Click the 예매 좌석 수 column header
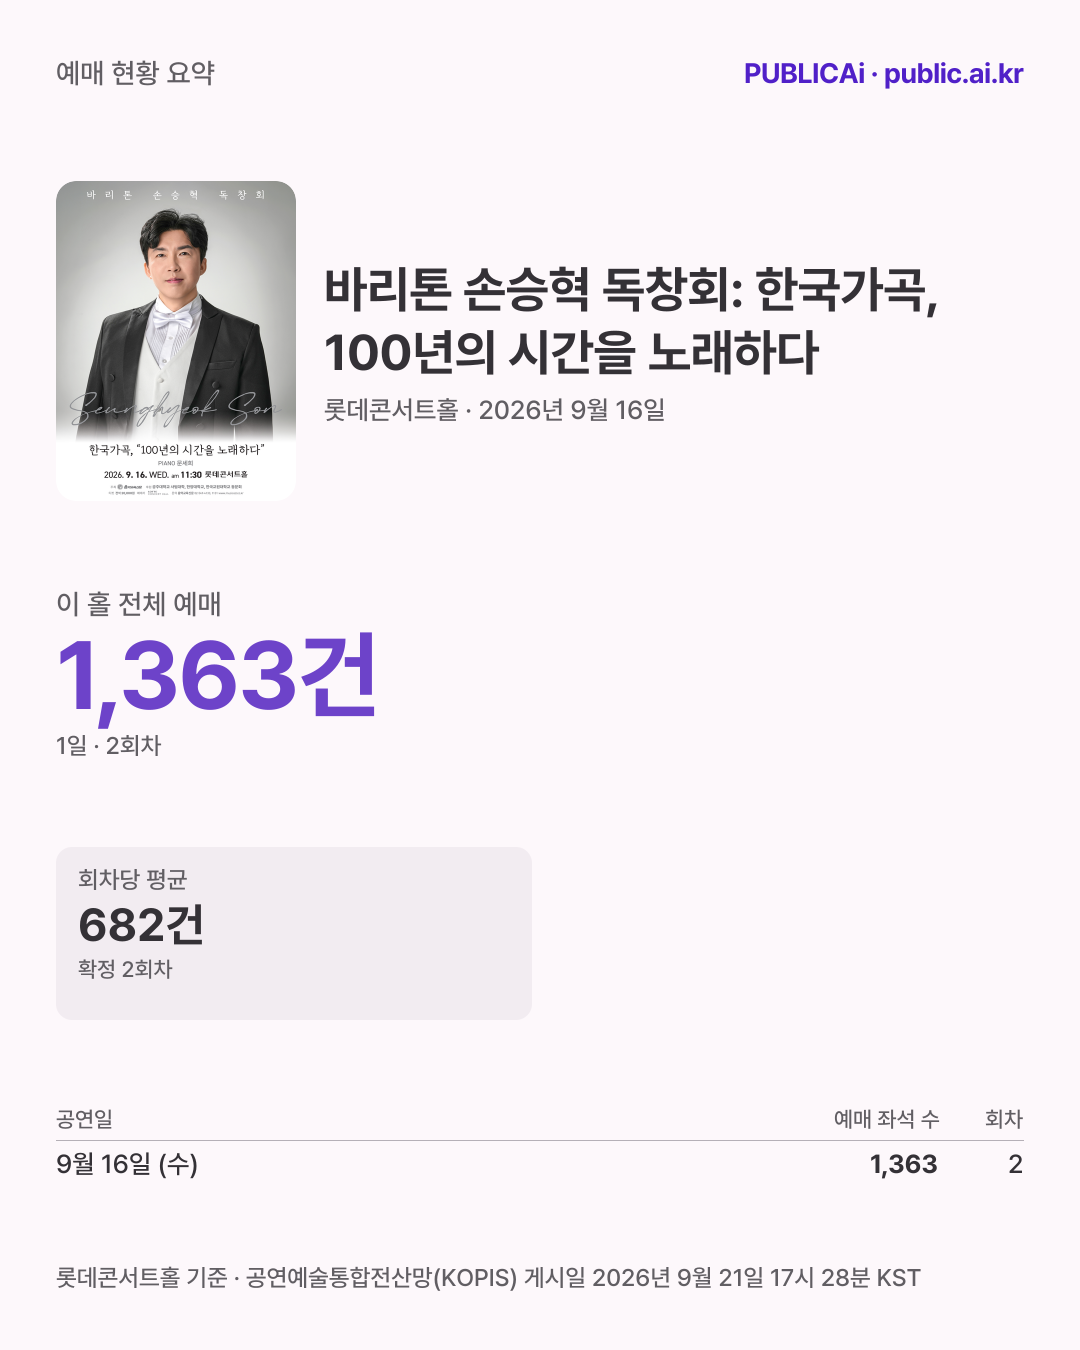1080x1350 pixels. 886,1119
